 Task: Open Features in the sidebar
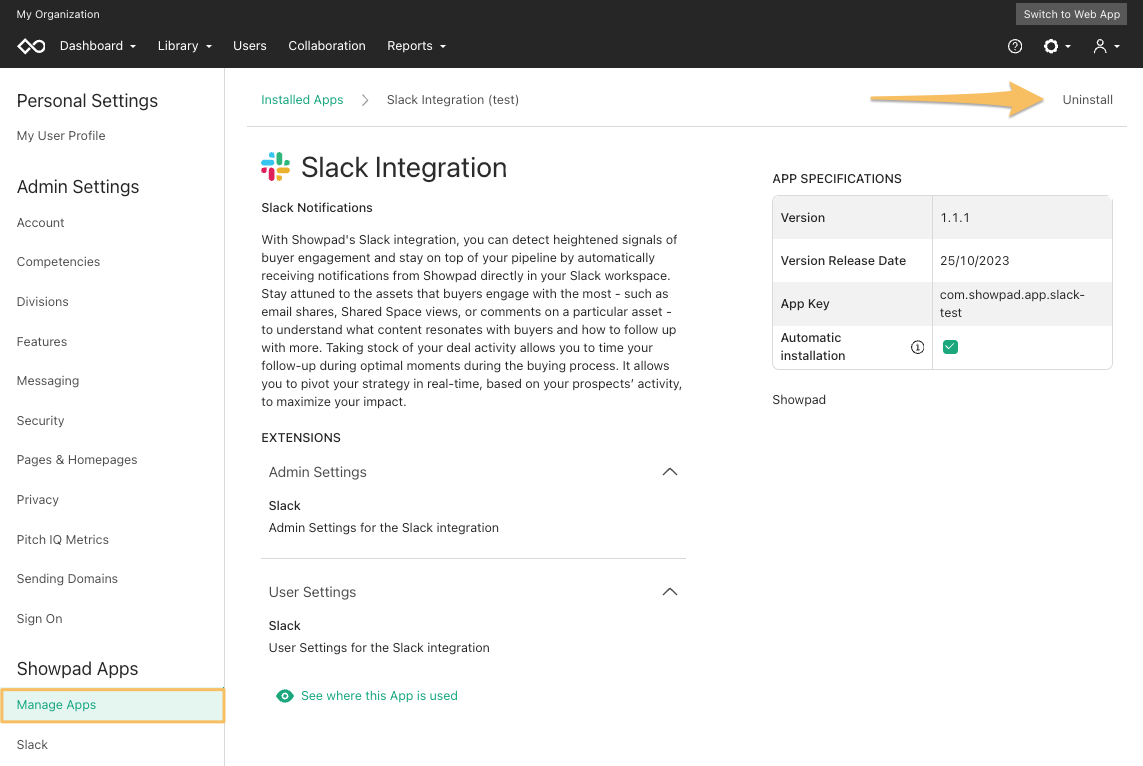(42, 342)
